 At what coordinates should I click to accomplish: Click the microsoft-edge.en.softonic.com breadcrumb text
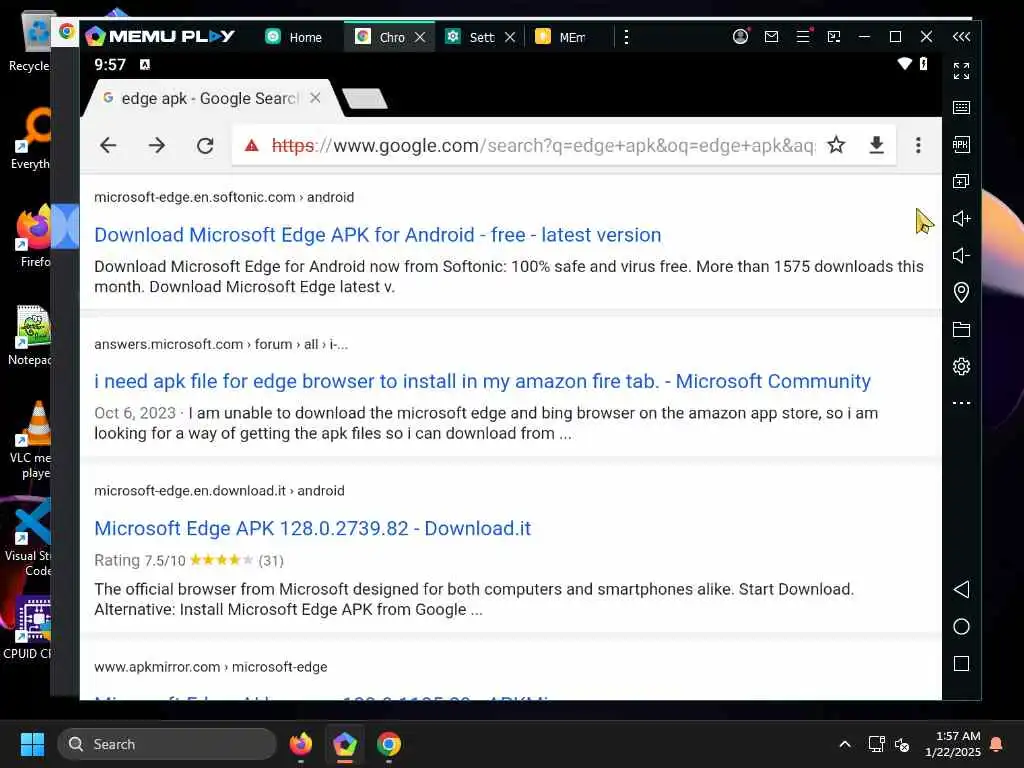click(x=224, y=197)
